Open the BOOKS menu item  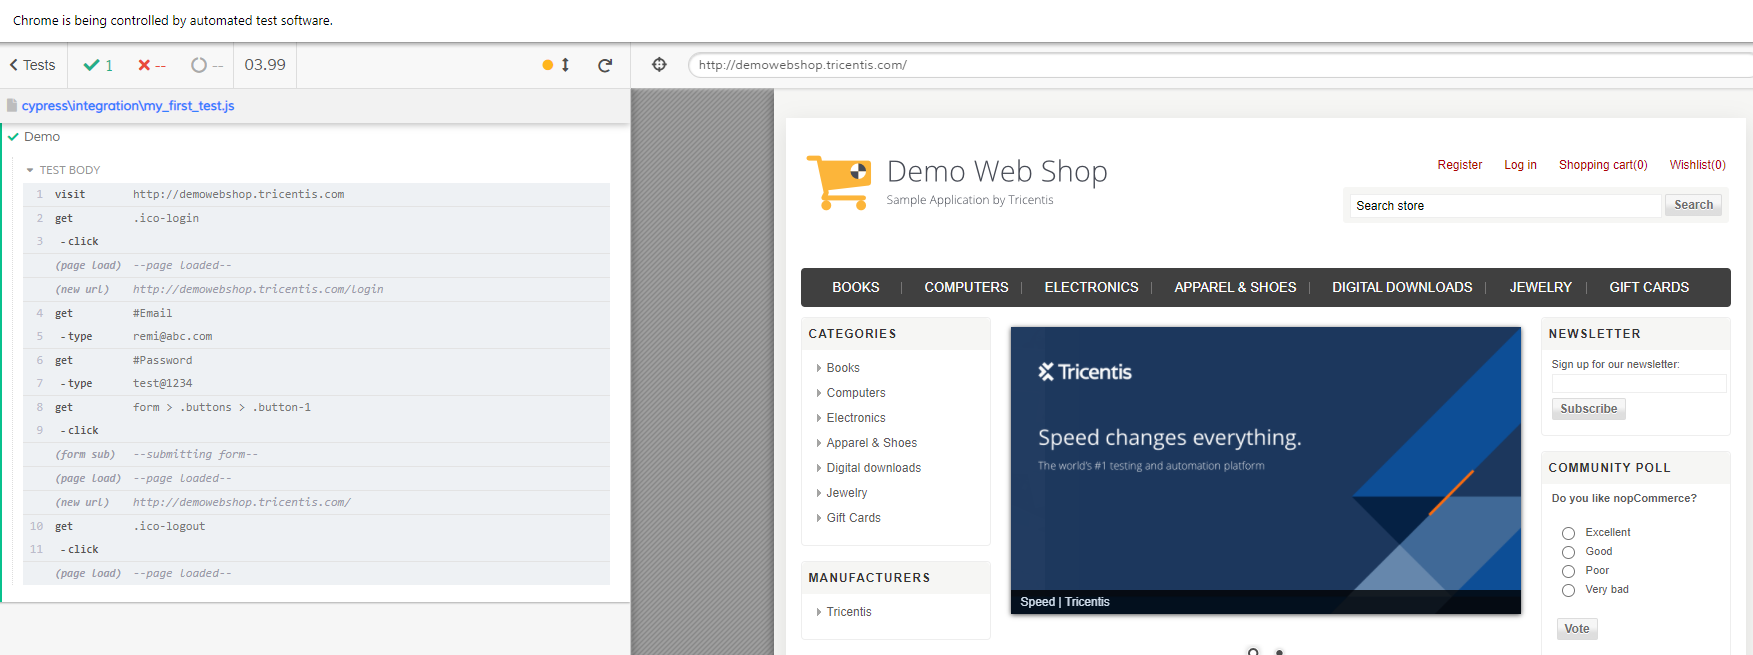856,287
